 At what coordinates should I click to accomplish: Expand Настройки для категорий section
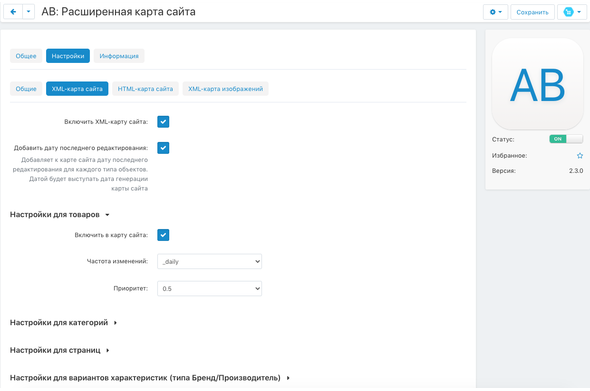click(63, 323)
